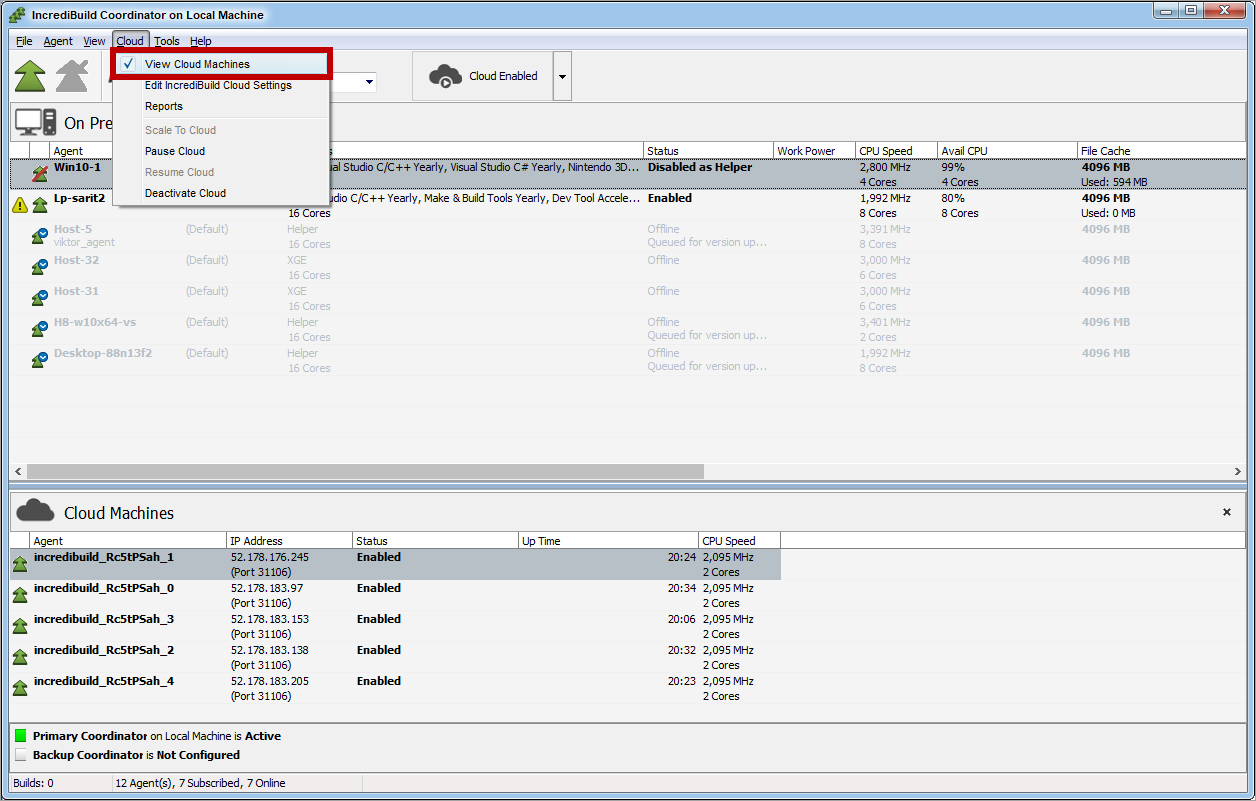The image size is (1256, 801).
Task: Click the Builds: 0 status bar entry
Action: 34,783
